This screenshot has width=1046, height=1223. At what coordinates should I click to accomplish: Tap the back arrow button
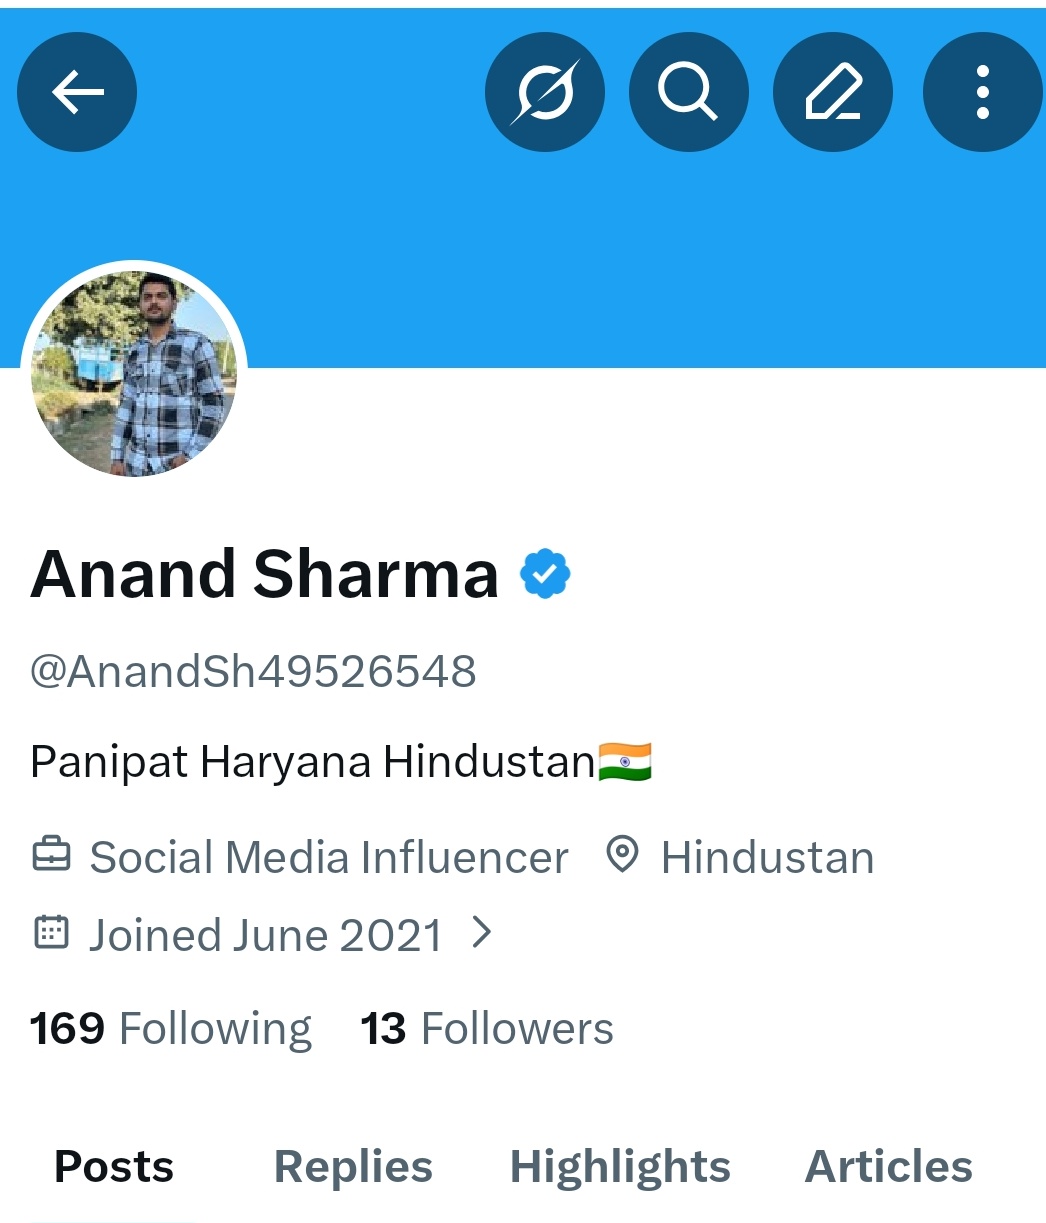click(77, 93)
